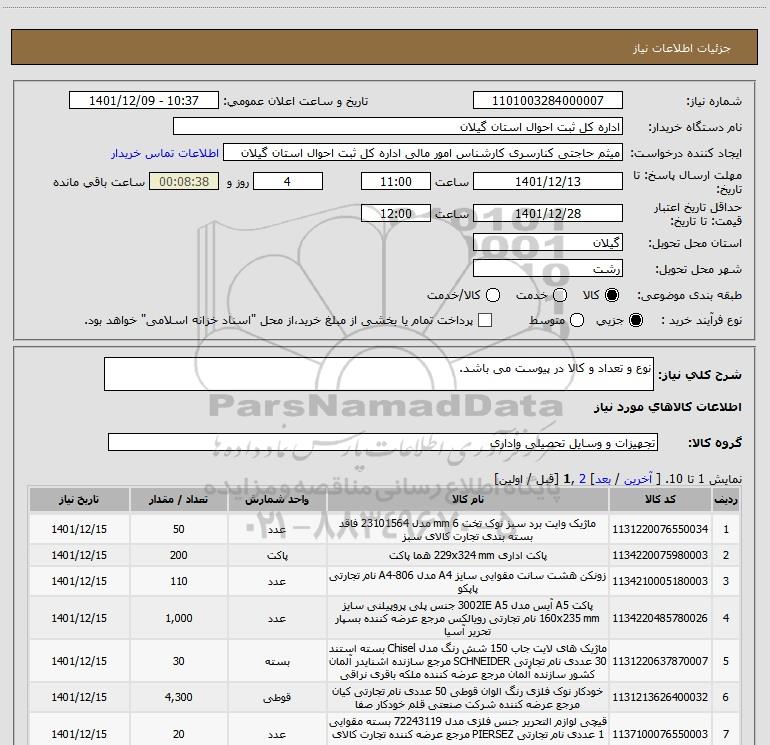
Task: Go to the بعد page link
Action: tap(603, 479)
